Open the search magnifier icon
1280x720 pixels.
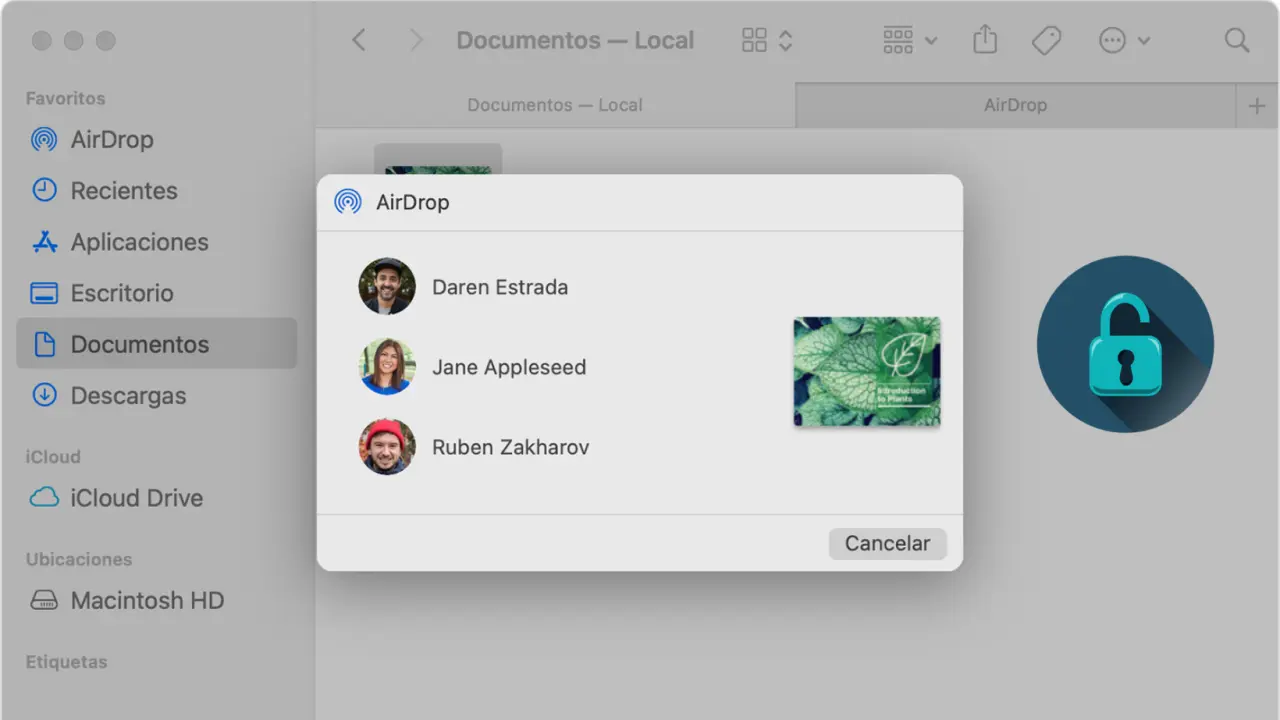[1237, 40]
